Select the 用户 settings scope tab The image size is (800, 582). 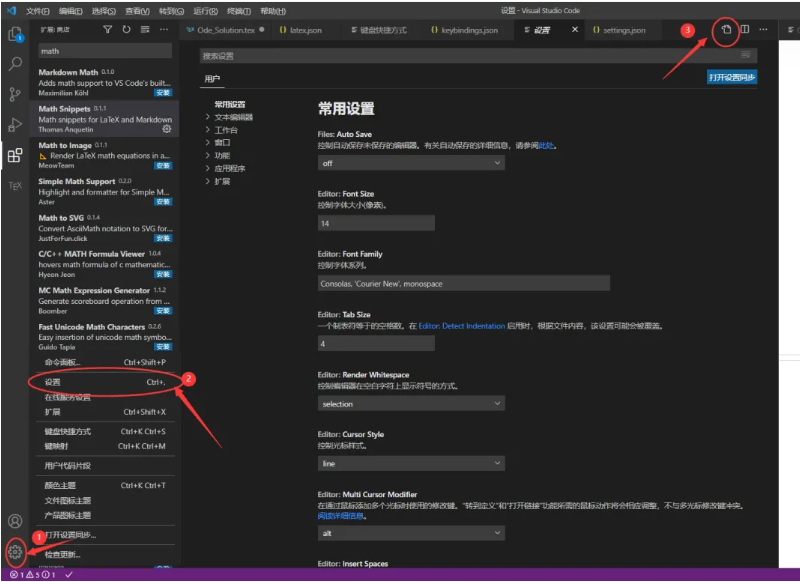point(212,79)
